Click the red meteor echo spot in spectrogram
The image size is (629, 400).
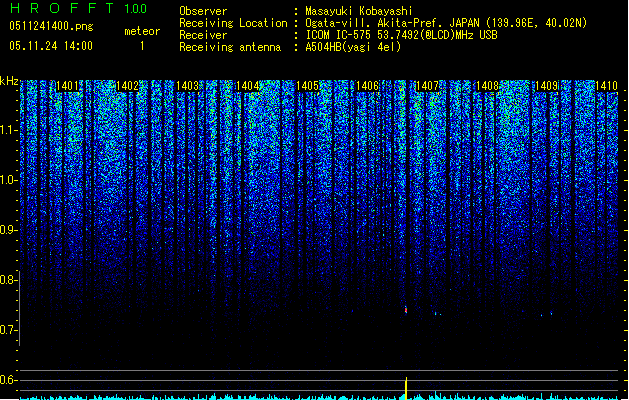(x=406, y=310)
